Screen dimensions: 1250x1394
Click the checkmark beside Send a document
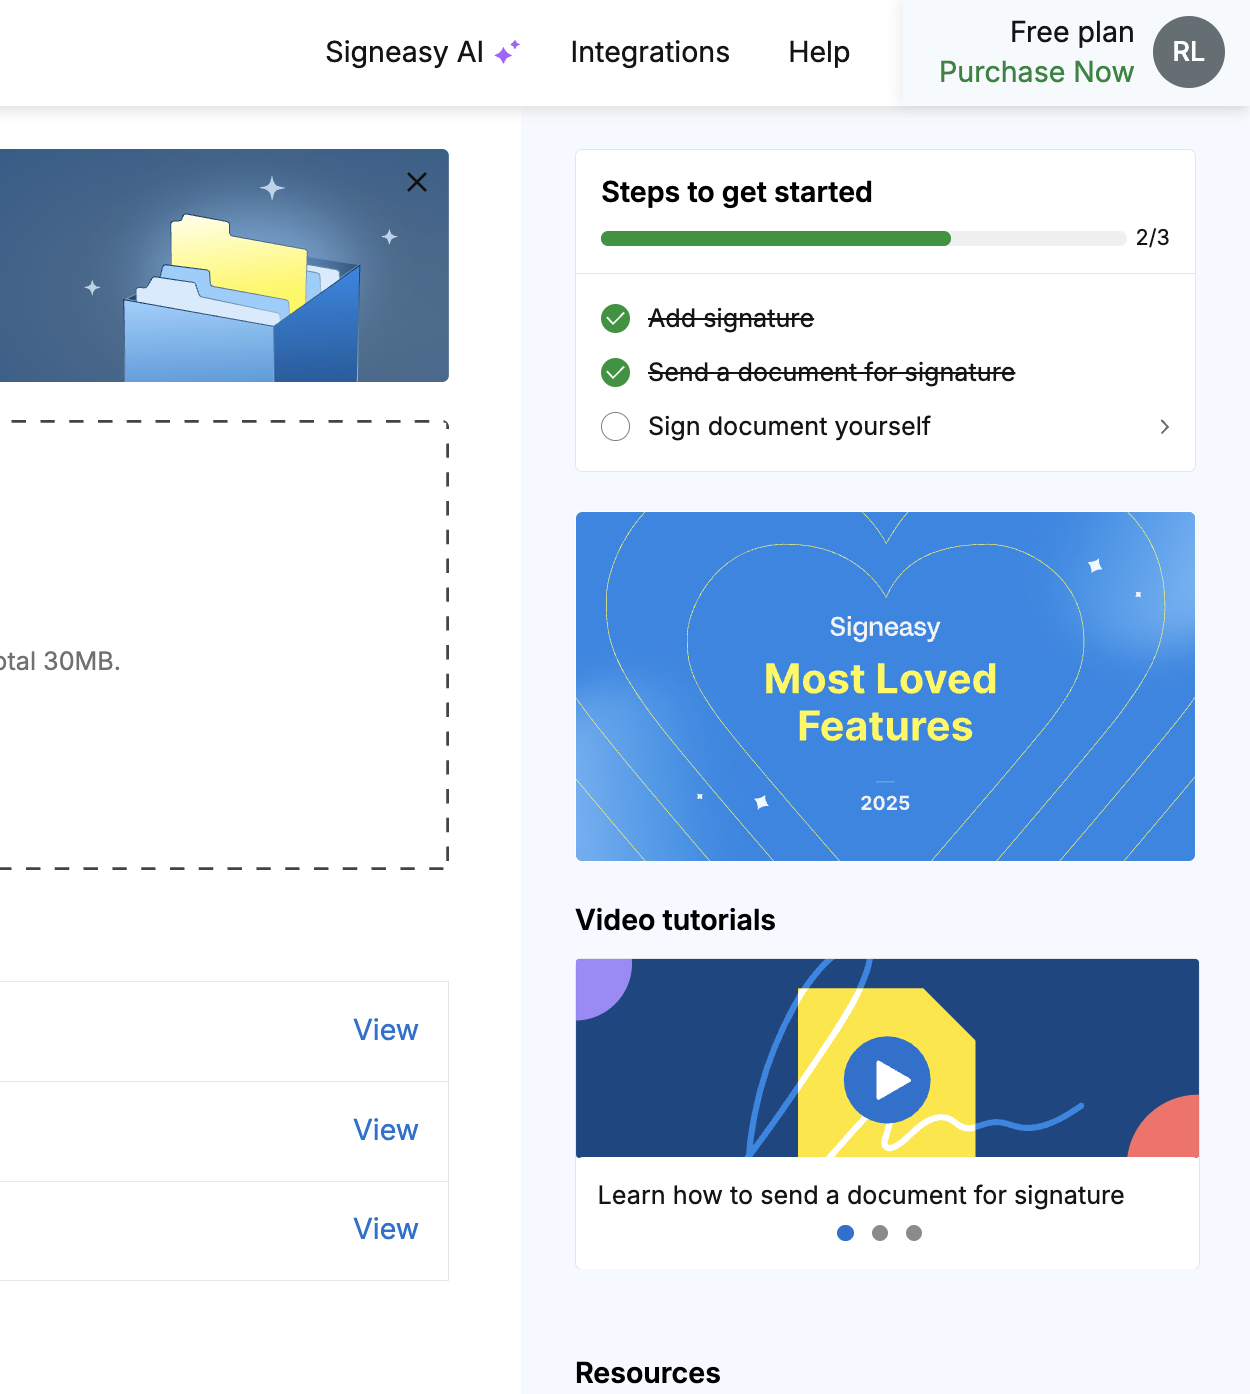coord(615,373)
